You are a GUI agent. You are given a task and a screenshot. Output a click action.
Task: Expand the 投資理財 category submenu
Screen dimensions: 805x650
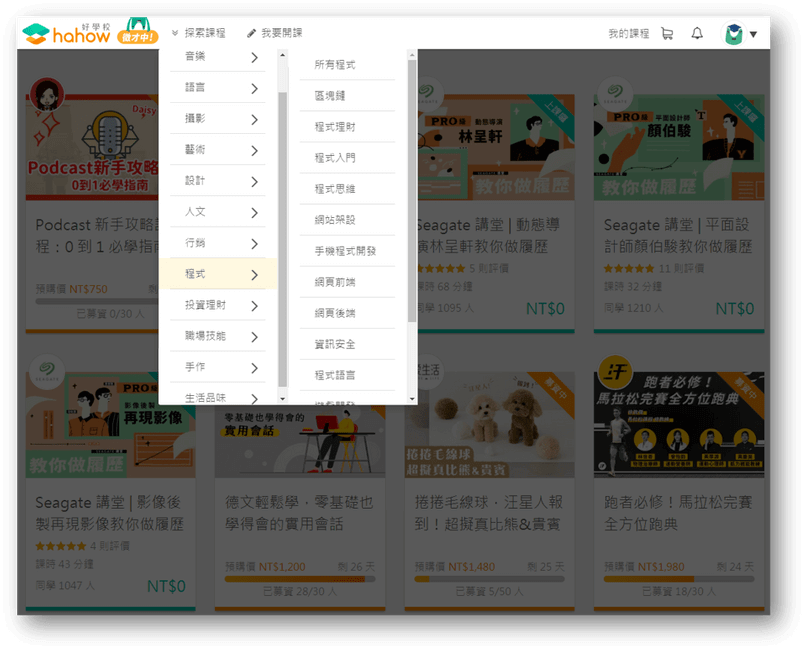(218, 304)
